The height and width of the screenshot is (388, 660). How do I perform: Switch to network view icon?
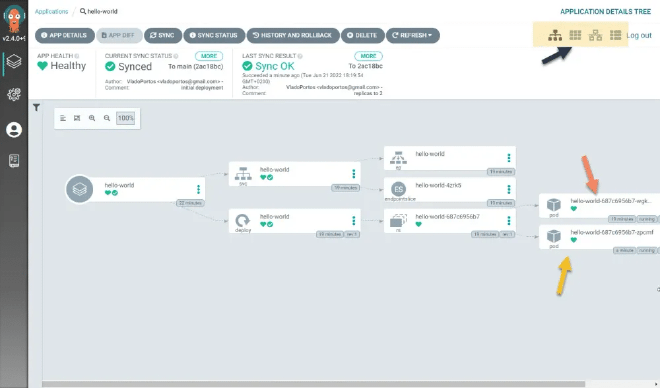595,35
